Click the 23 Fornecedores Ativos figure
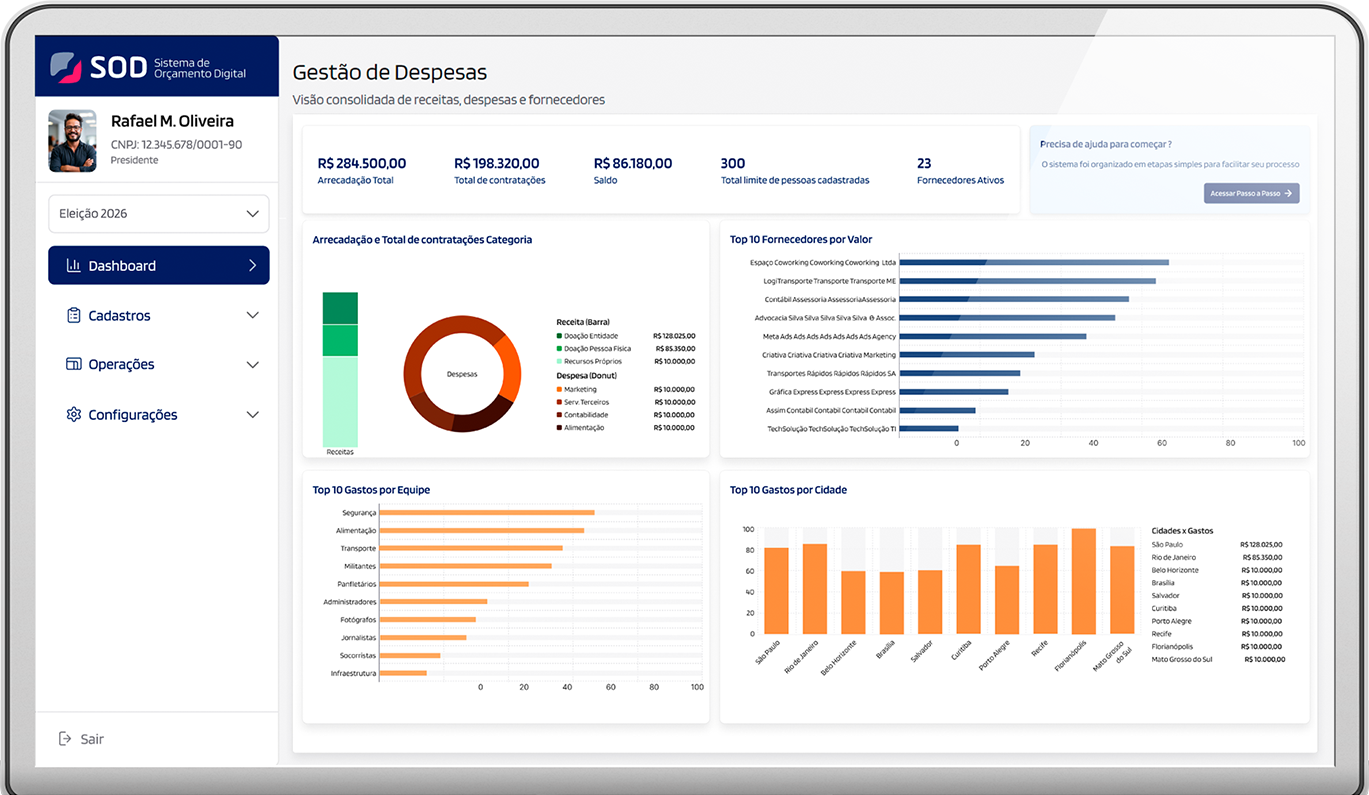This screenshot has width=1369, height=795. tap(924, 163)
